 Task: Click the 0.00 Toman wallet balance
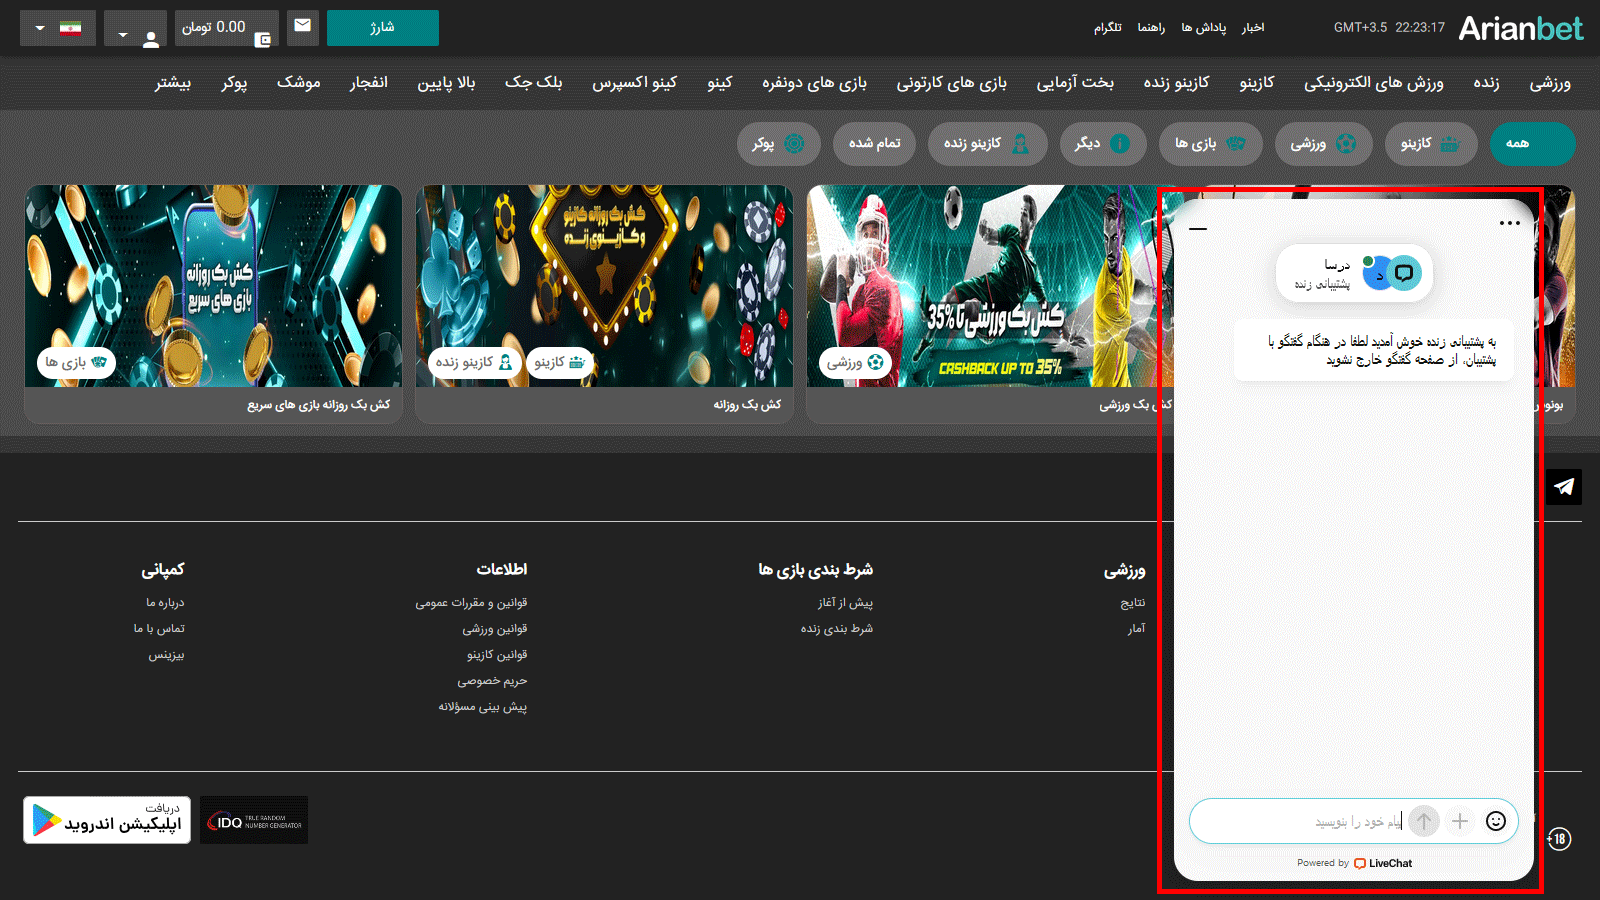pyautogui.click(x=226, y=28)
